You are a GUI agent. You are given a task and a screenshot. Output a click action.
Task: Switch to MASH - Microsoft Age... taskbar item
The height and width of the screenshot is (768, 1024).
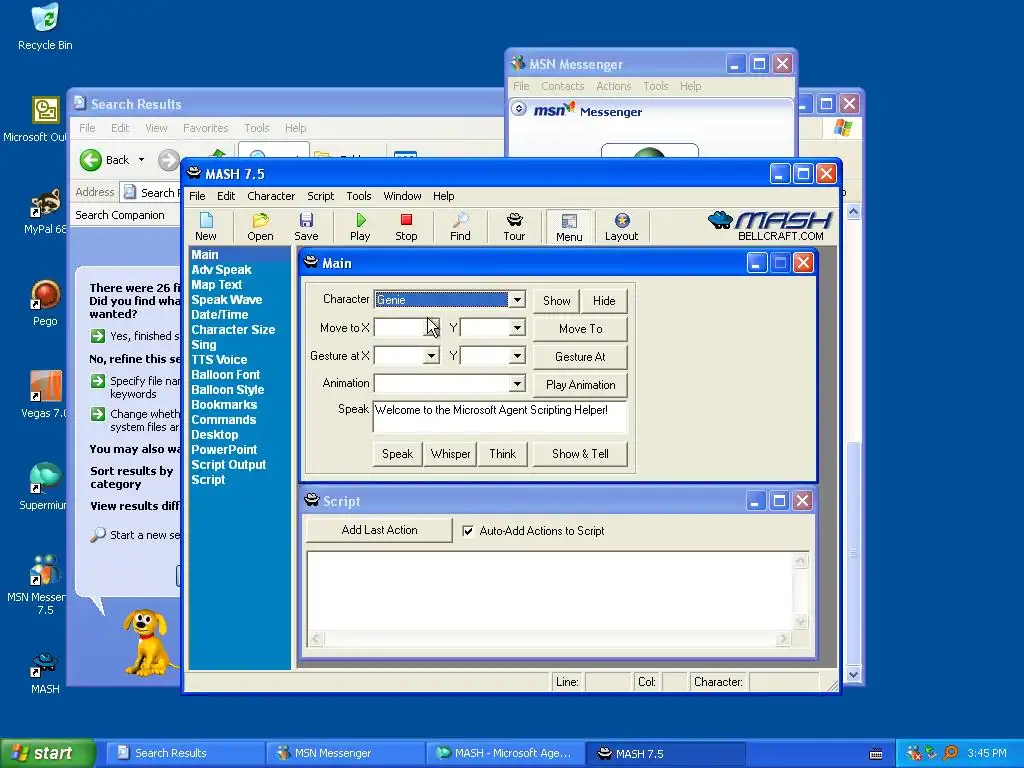click(504, 753)
